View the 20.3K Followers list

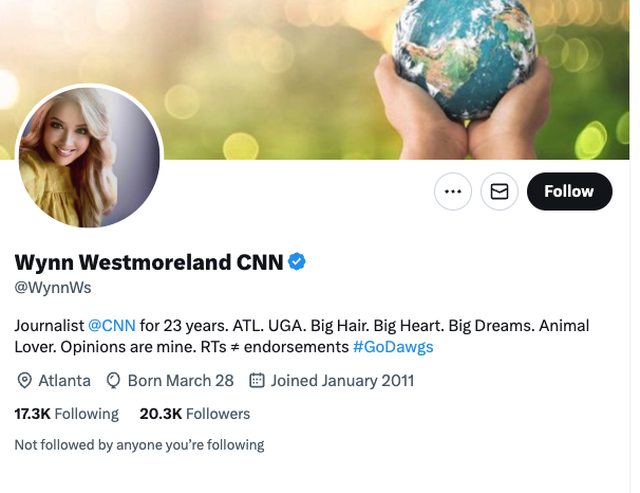click(195, 413)
